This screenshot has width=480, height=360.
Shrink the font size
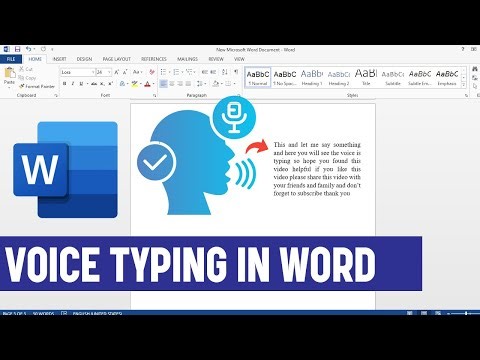(125, 72)
